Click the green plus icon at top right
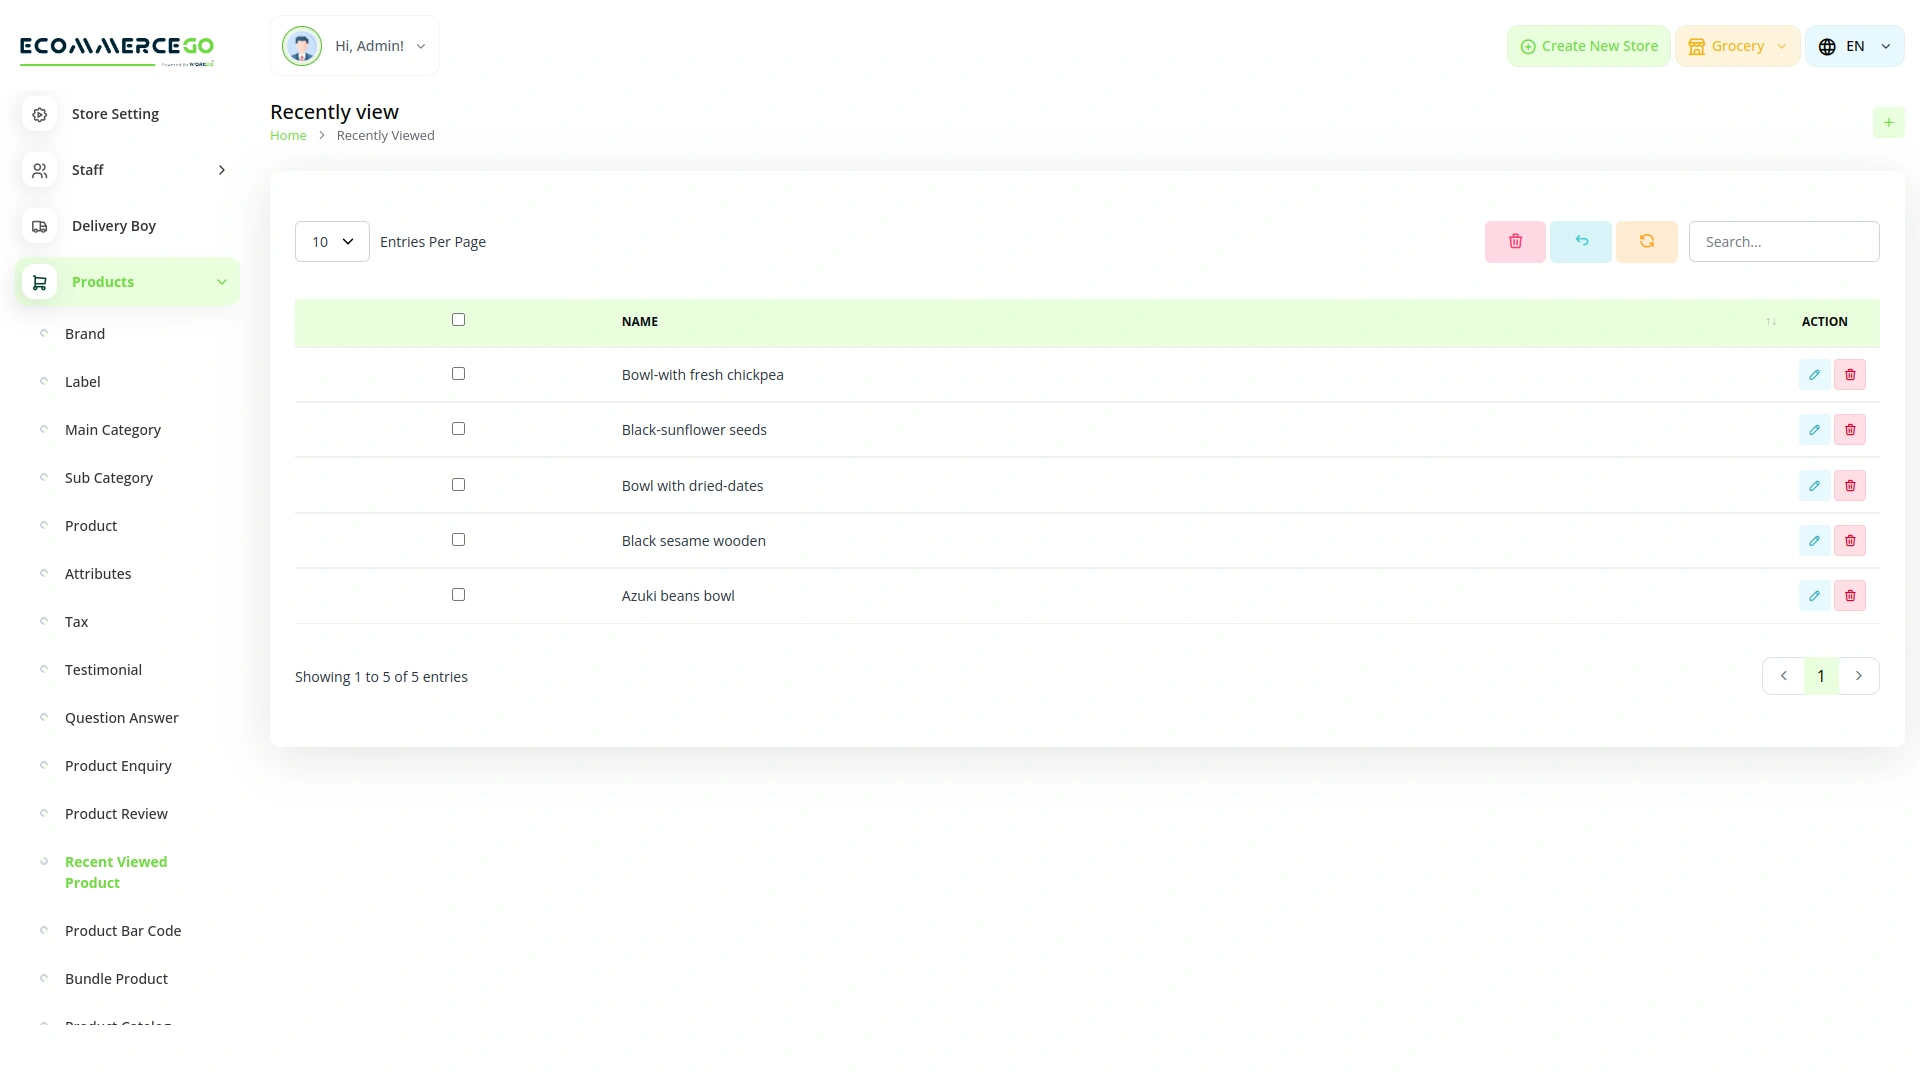 pos(1889,121)
